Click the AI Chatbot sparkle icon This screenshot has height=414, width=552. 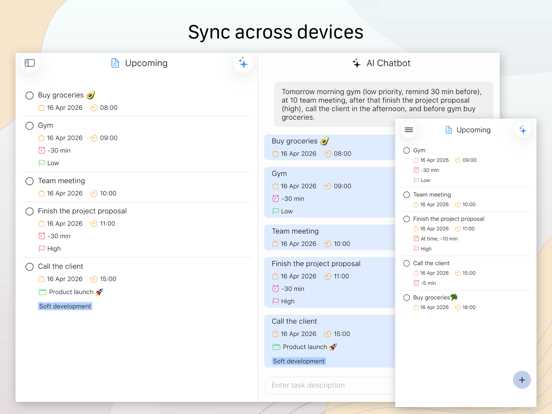click(x=356, y=63)
